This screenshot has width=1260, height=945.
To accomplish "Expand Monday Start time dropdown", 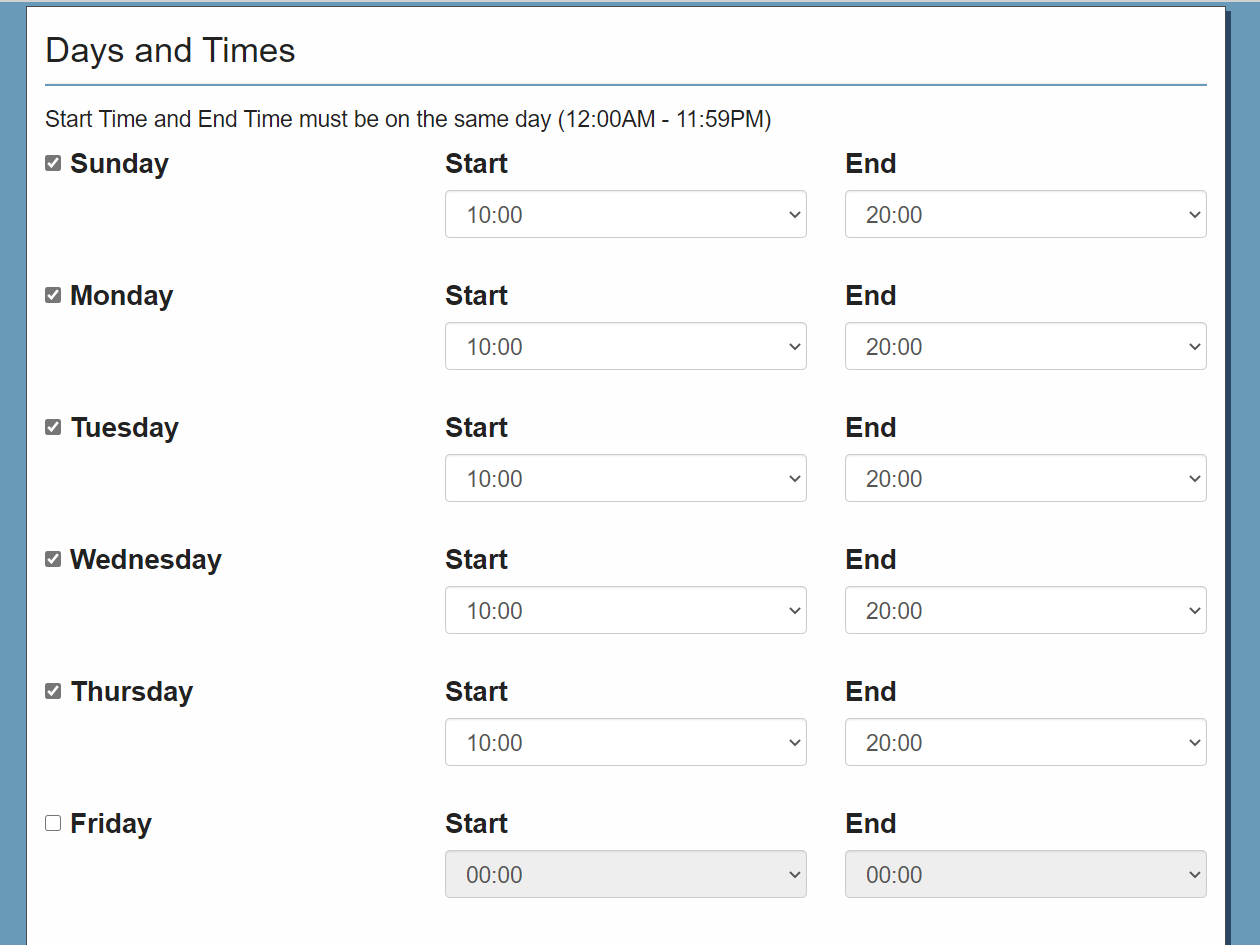I will click(625, 347).
